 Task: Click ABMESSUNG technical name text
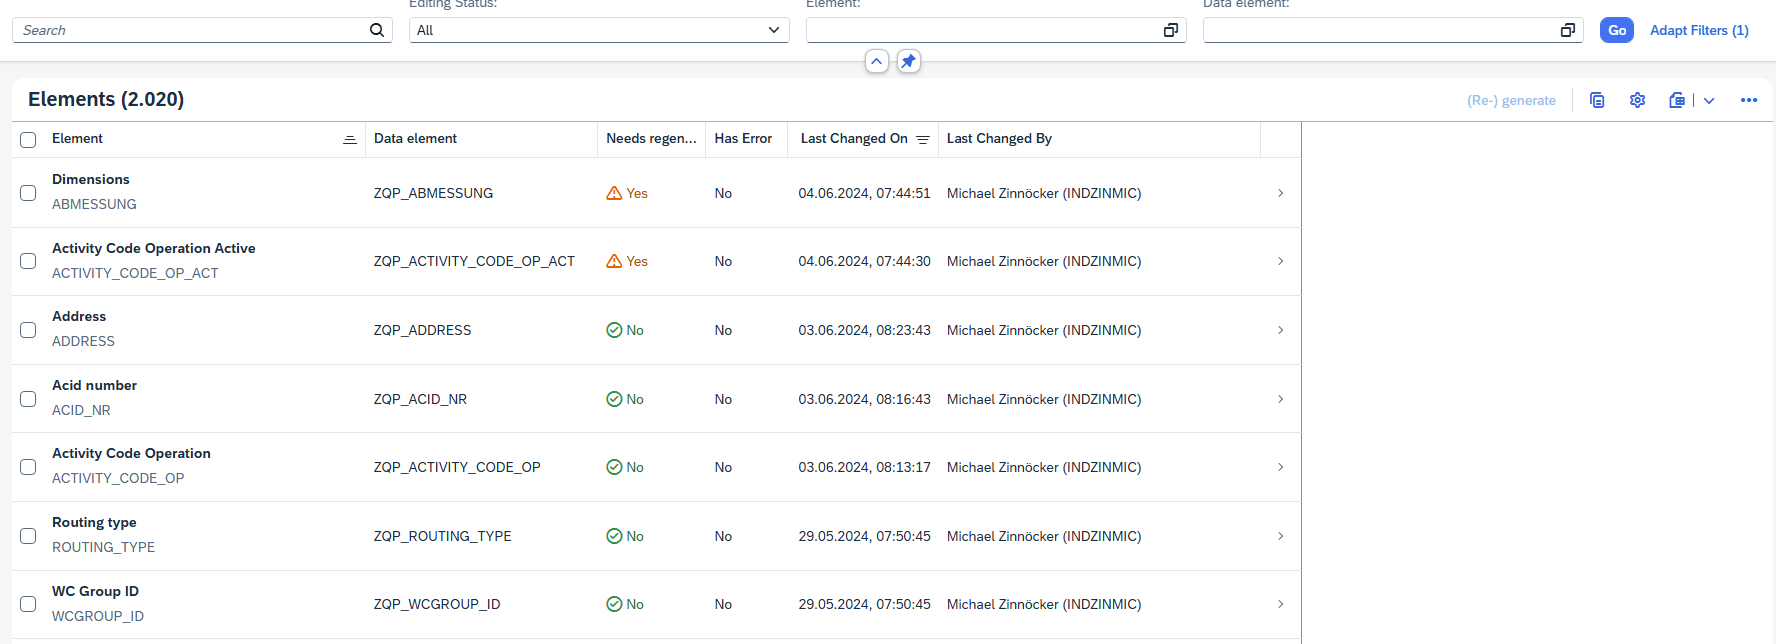coord(94,204)
